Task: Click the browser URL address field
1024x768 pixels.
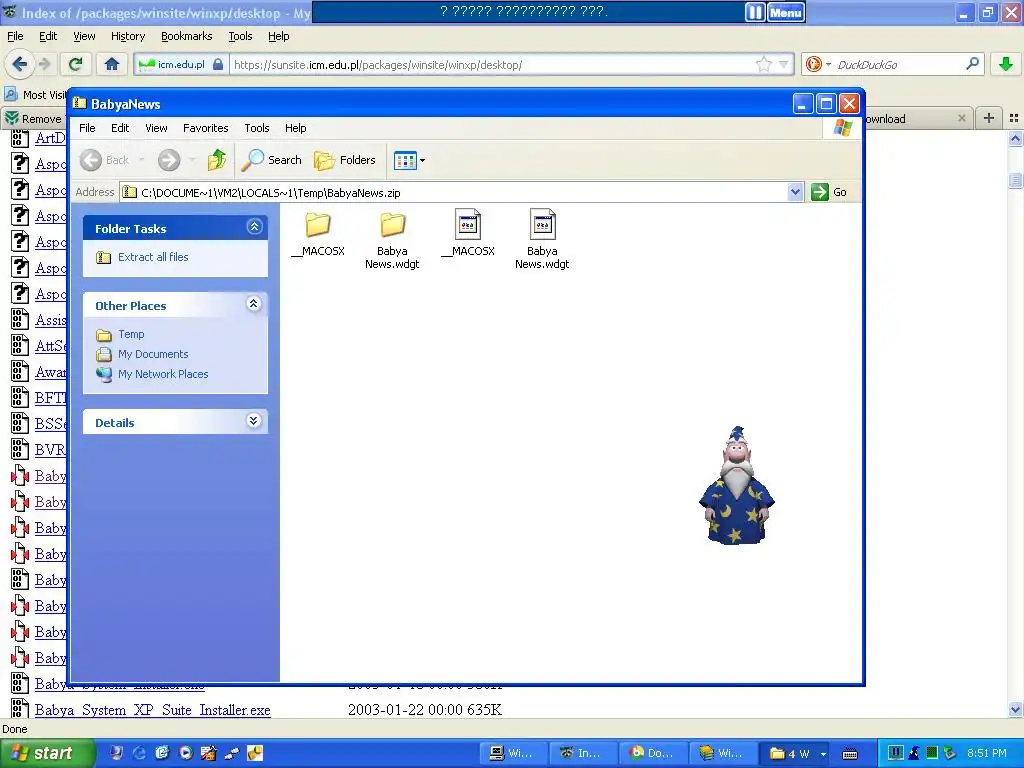Action: [x=493, y=65]
